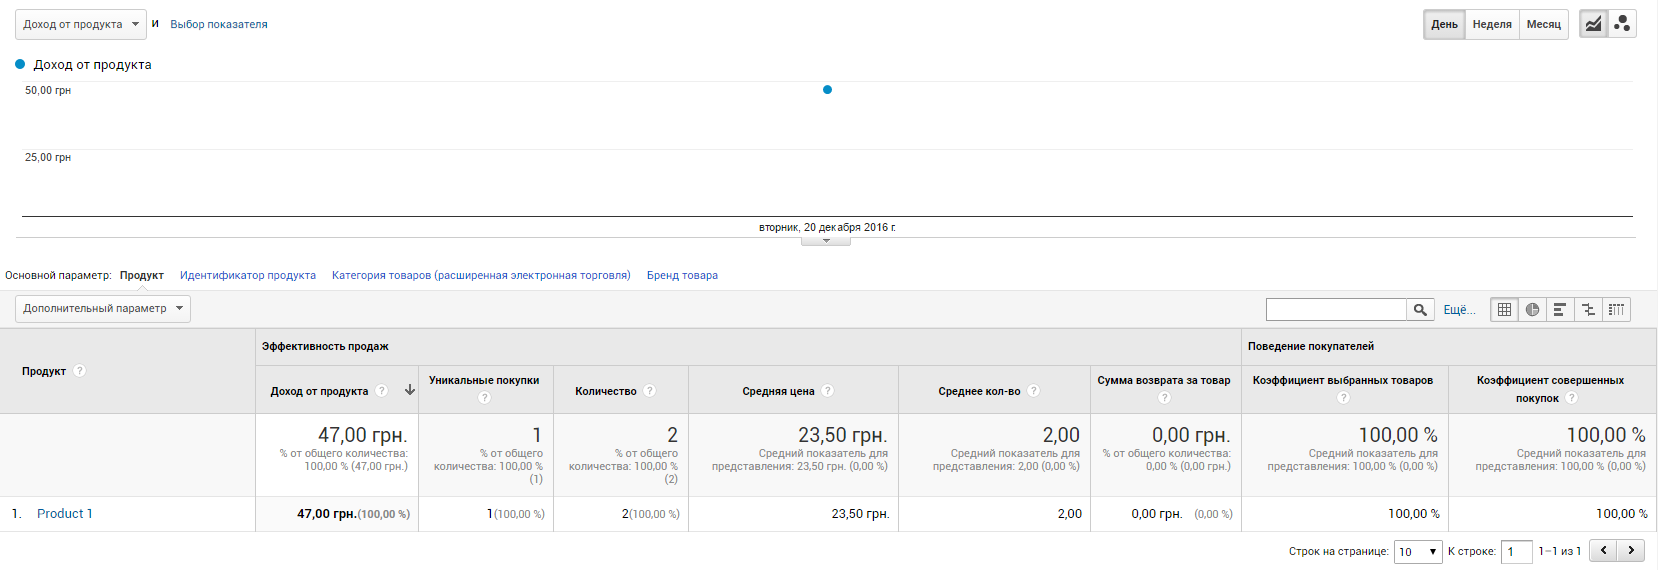Open help for Уникальные покупки

point(484,398)
